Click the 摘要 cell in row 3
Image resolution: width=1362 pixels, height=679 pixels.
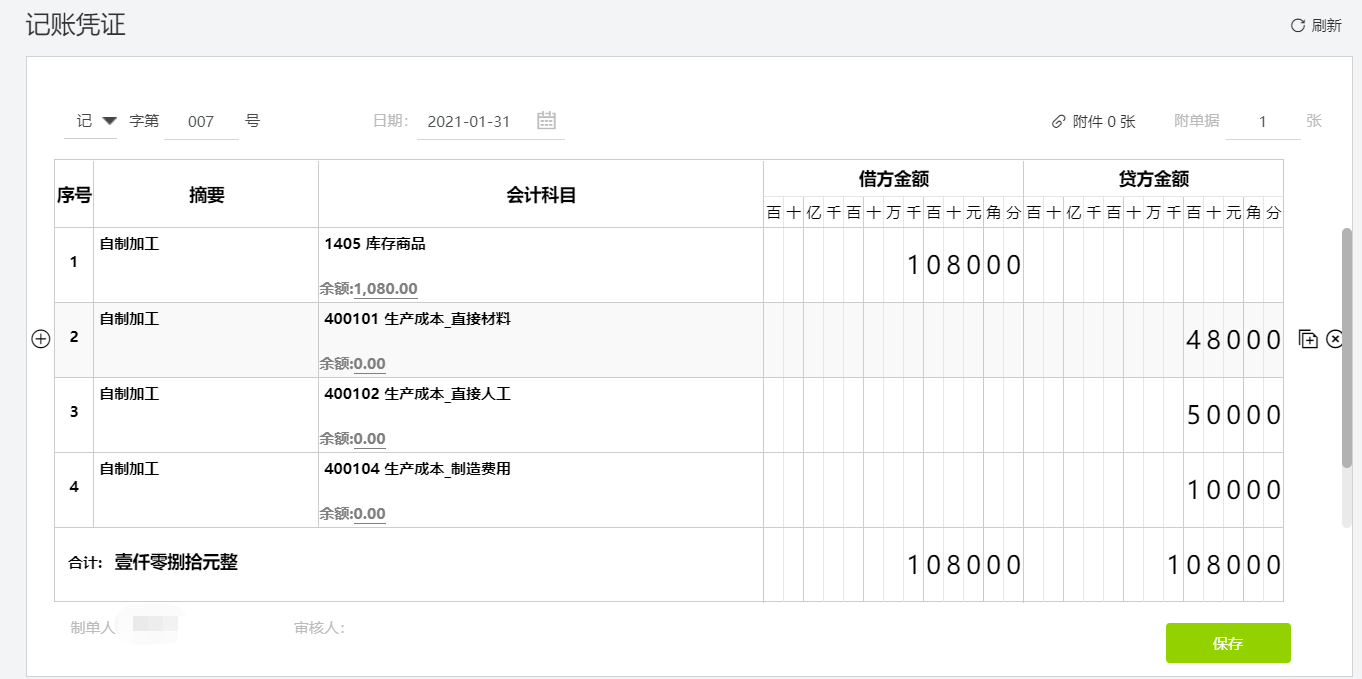(206, 415)
